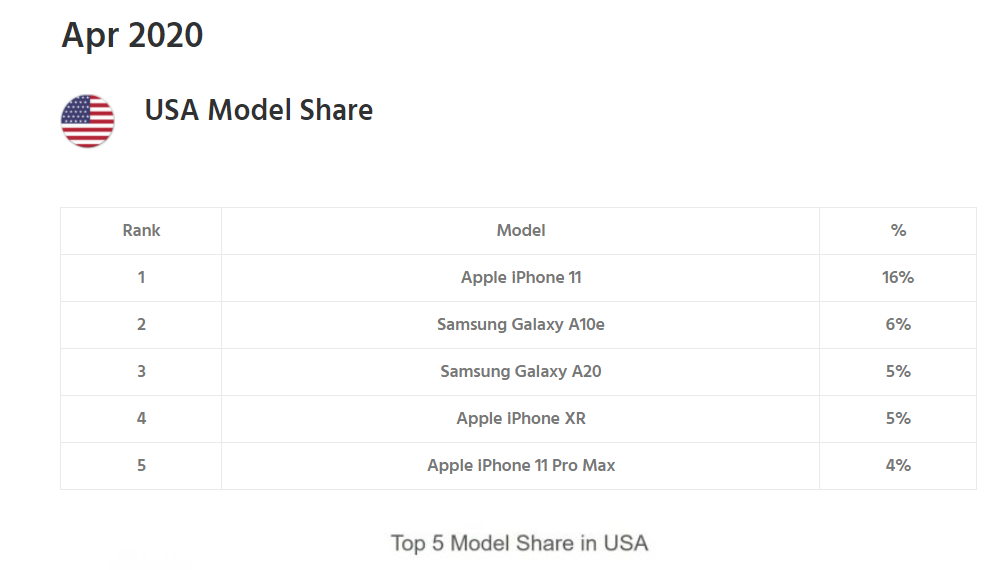
Task: Click the Rank column header
Action: point(141,230)
